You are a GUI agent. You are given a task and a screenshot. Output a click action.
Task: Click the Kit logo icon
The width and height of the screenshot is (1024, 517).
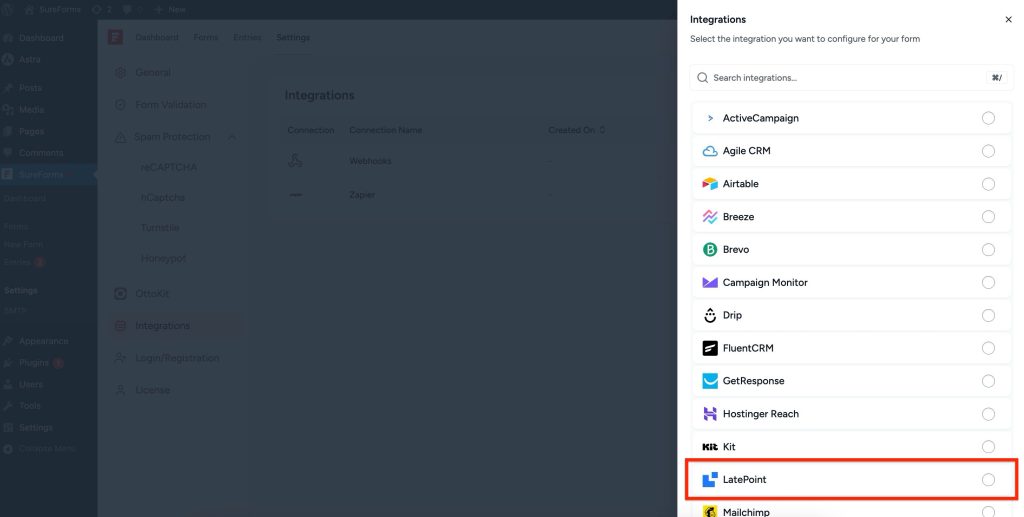point(710,447)
